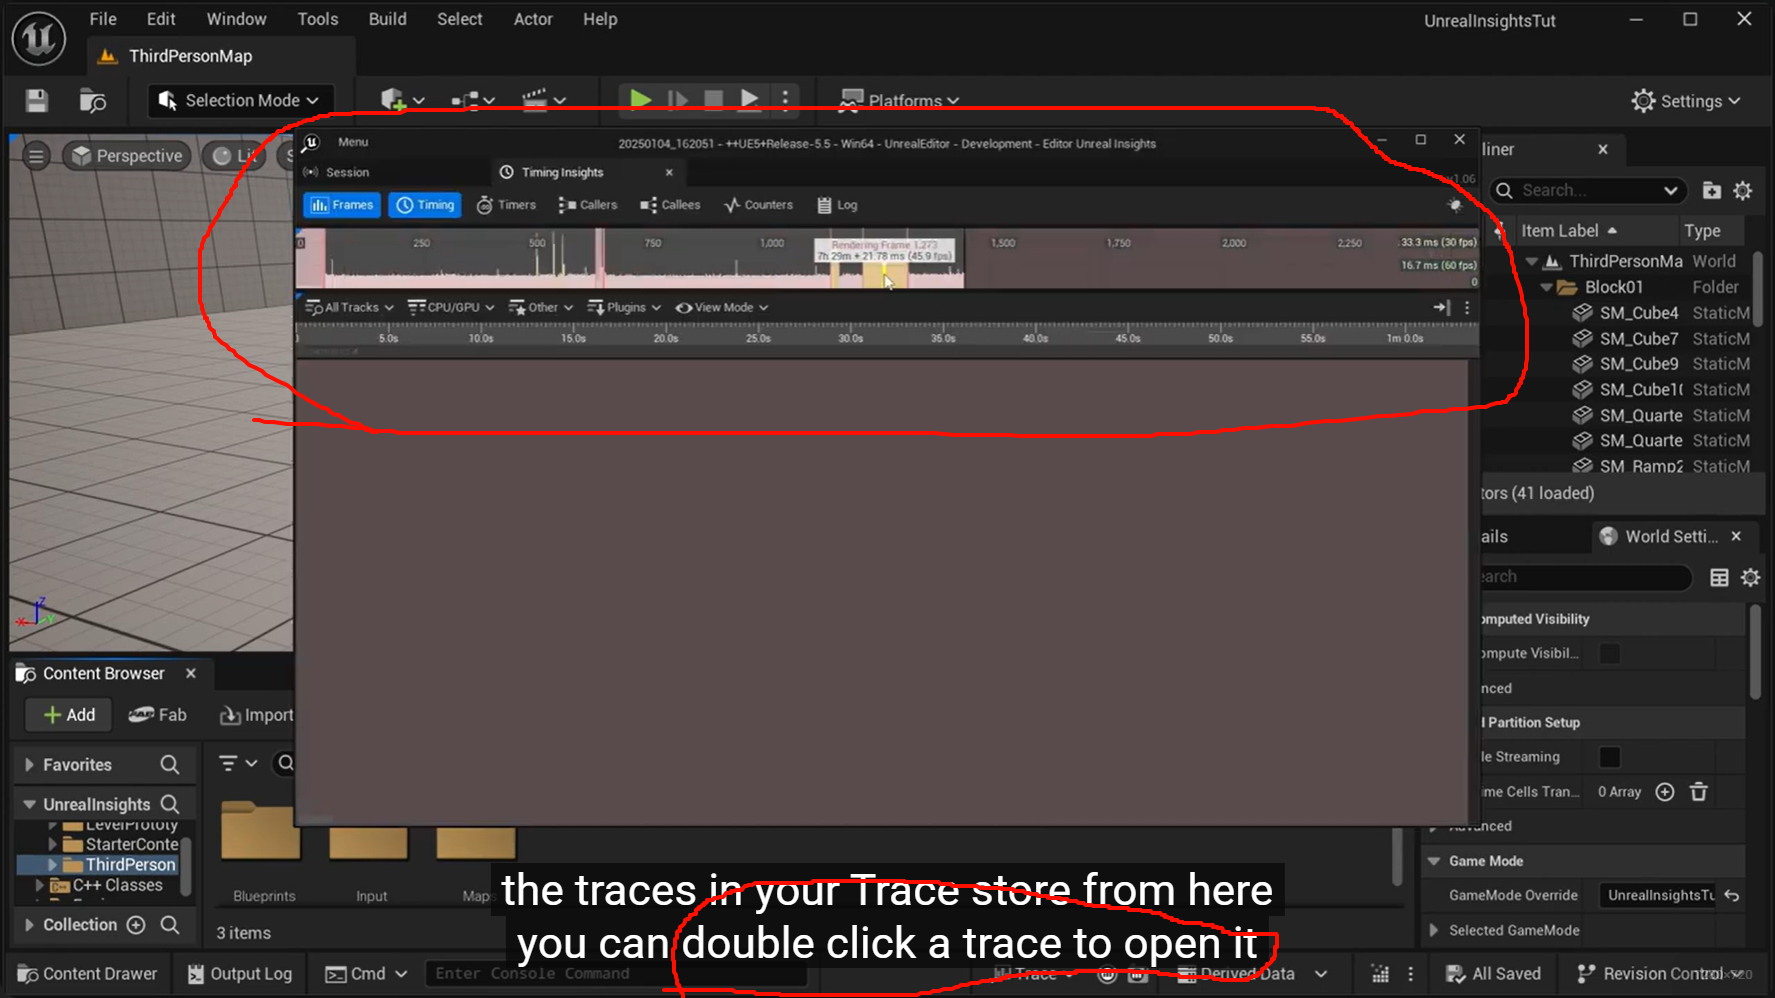This screenshot has width=1775, height=998.
Task: Click the 30.0s mark on the timing ruler
Action: pyautogui.click(x=850, y=338)
